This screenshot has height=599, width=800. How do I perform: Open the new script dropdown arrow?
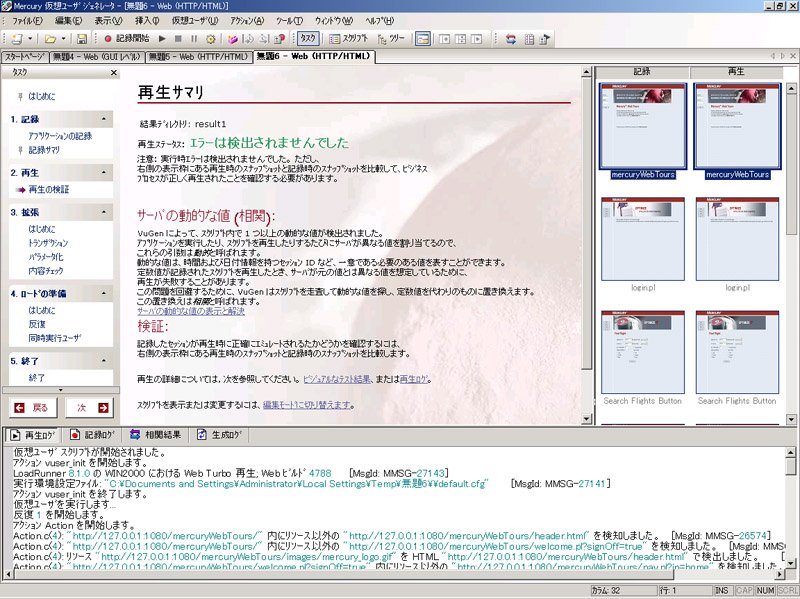tap(30, 39)
